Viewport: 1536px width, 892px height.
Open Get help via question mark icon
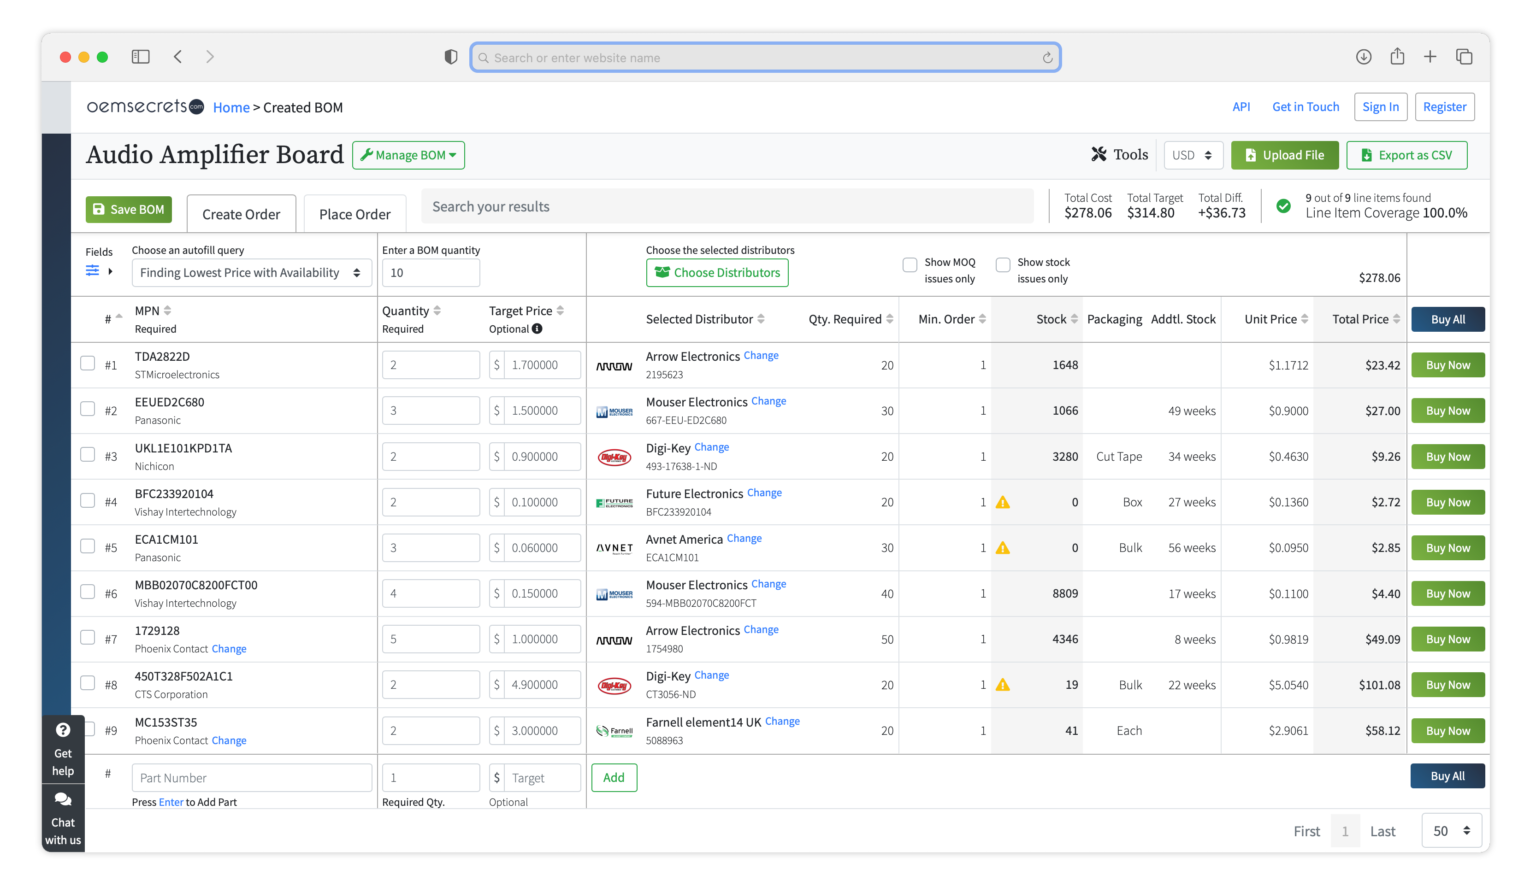62,729
